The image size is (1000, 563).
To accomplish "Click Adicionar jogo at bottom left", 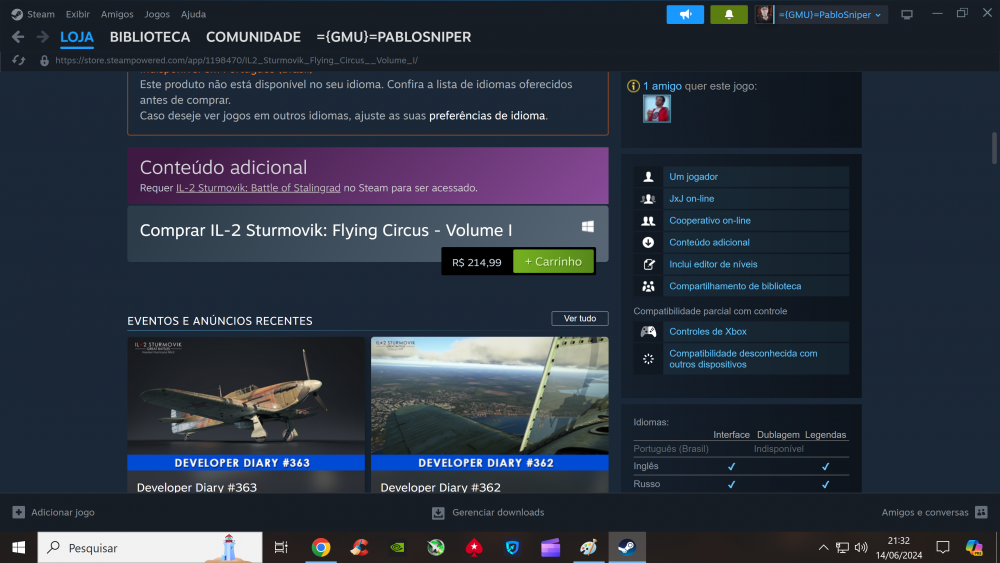I will [62, 512].
